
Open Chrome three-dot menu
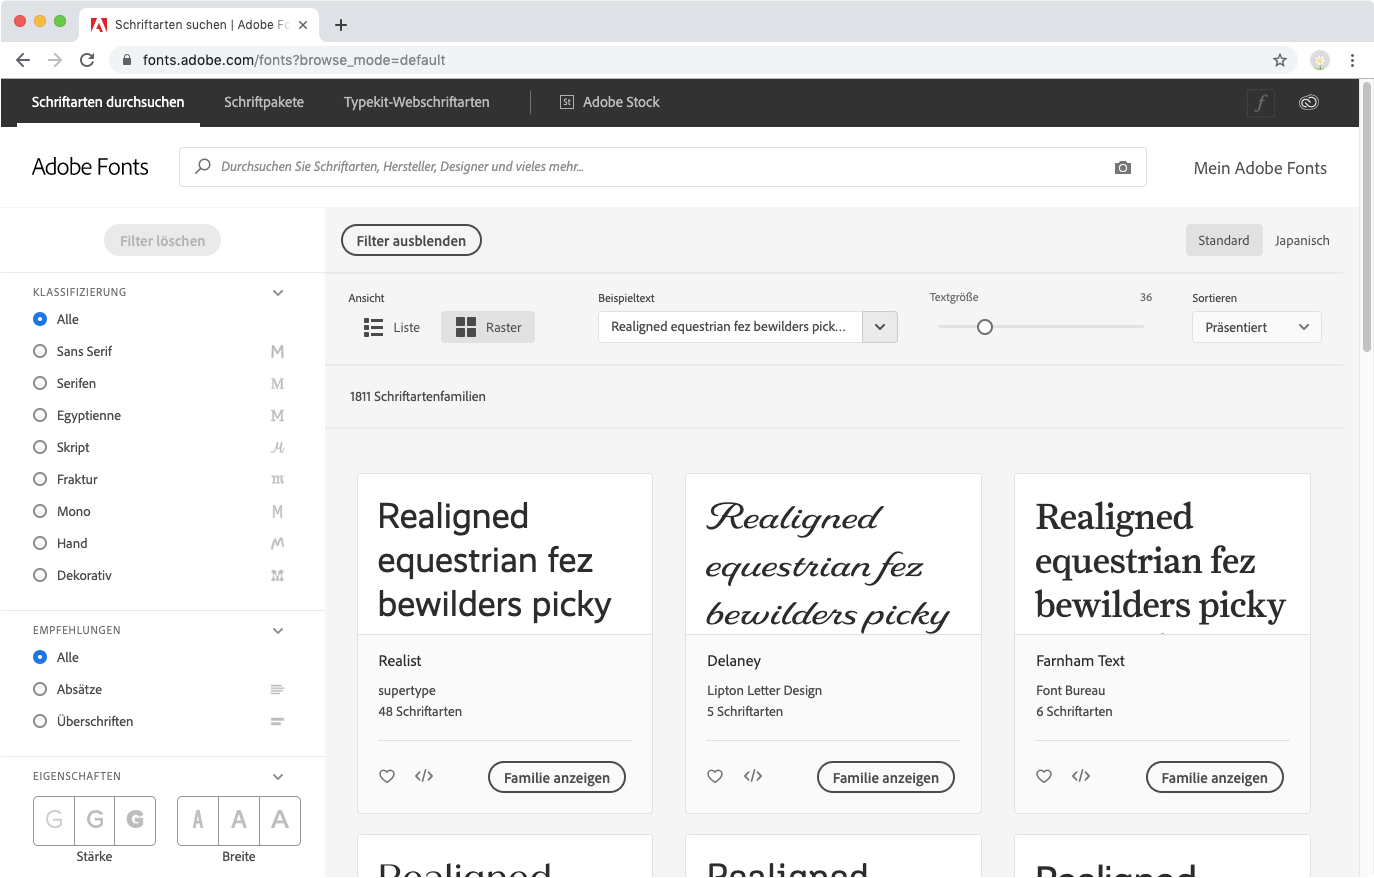[1352, 60]
